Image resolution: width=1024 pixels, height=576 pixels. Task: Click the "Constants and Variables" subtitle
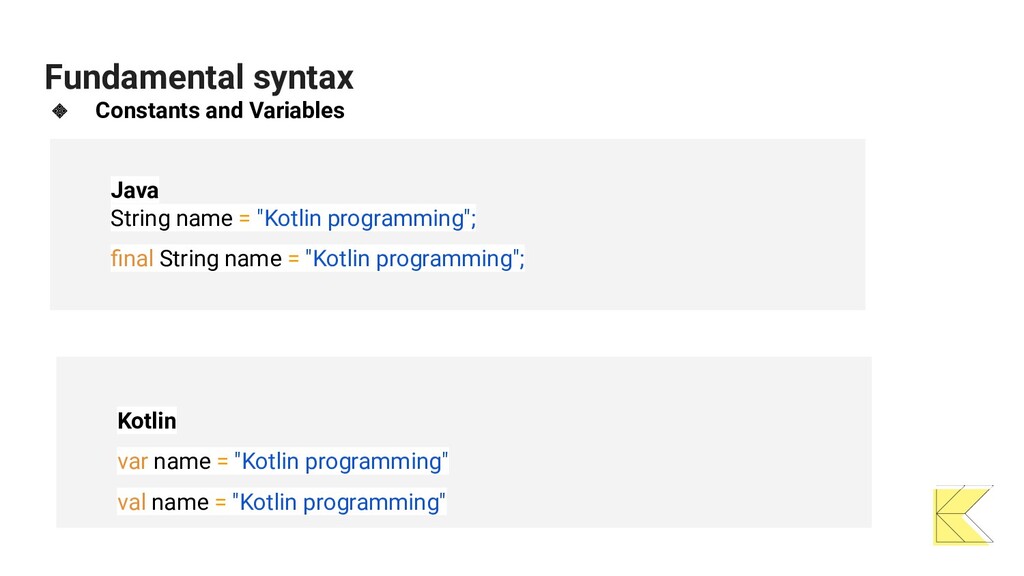coord(219,110)
